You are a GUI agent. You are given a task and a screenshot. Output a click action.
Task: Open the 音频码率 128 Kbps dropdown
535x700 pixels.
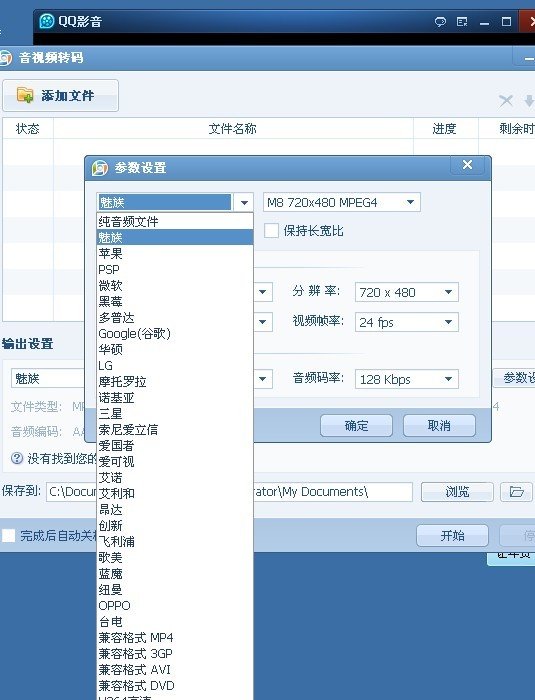(407, 379)
